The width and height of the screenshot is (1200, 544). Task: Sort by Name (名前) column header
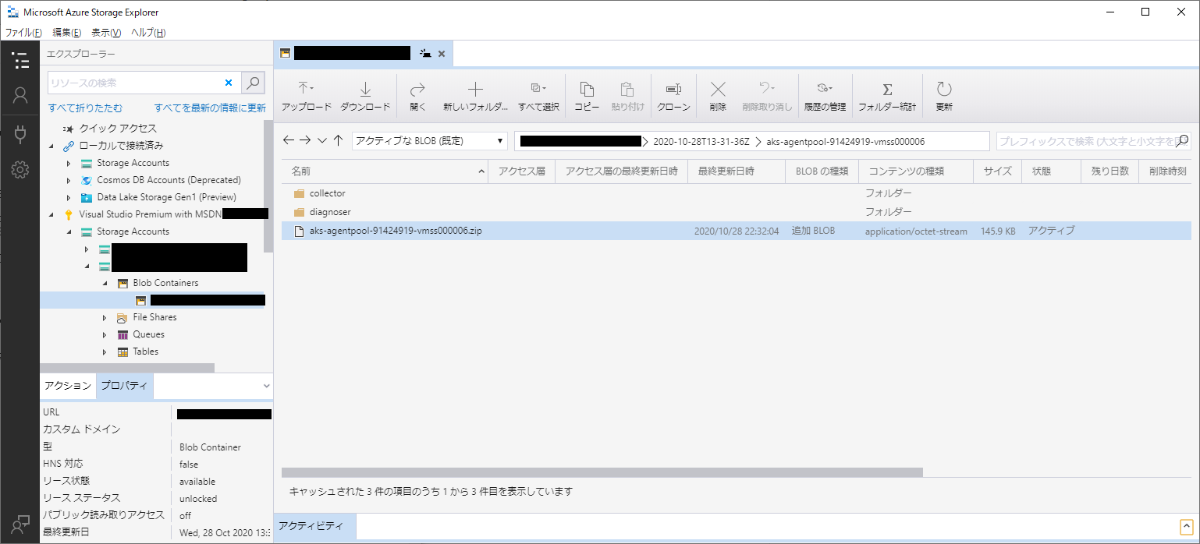pos(384,171)
